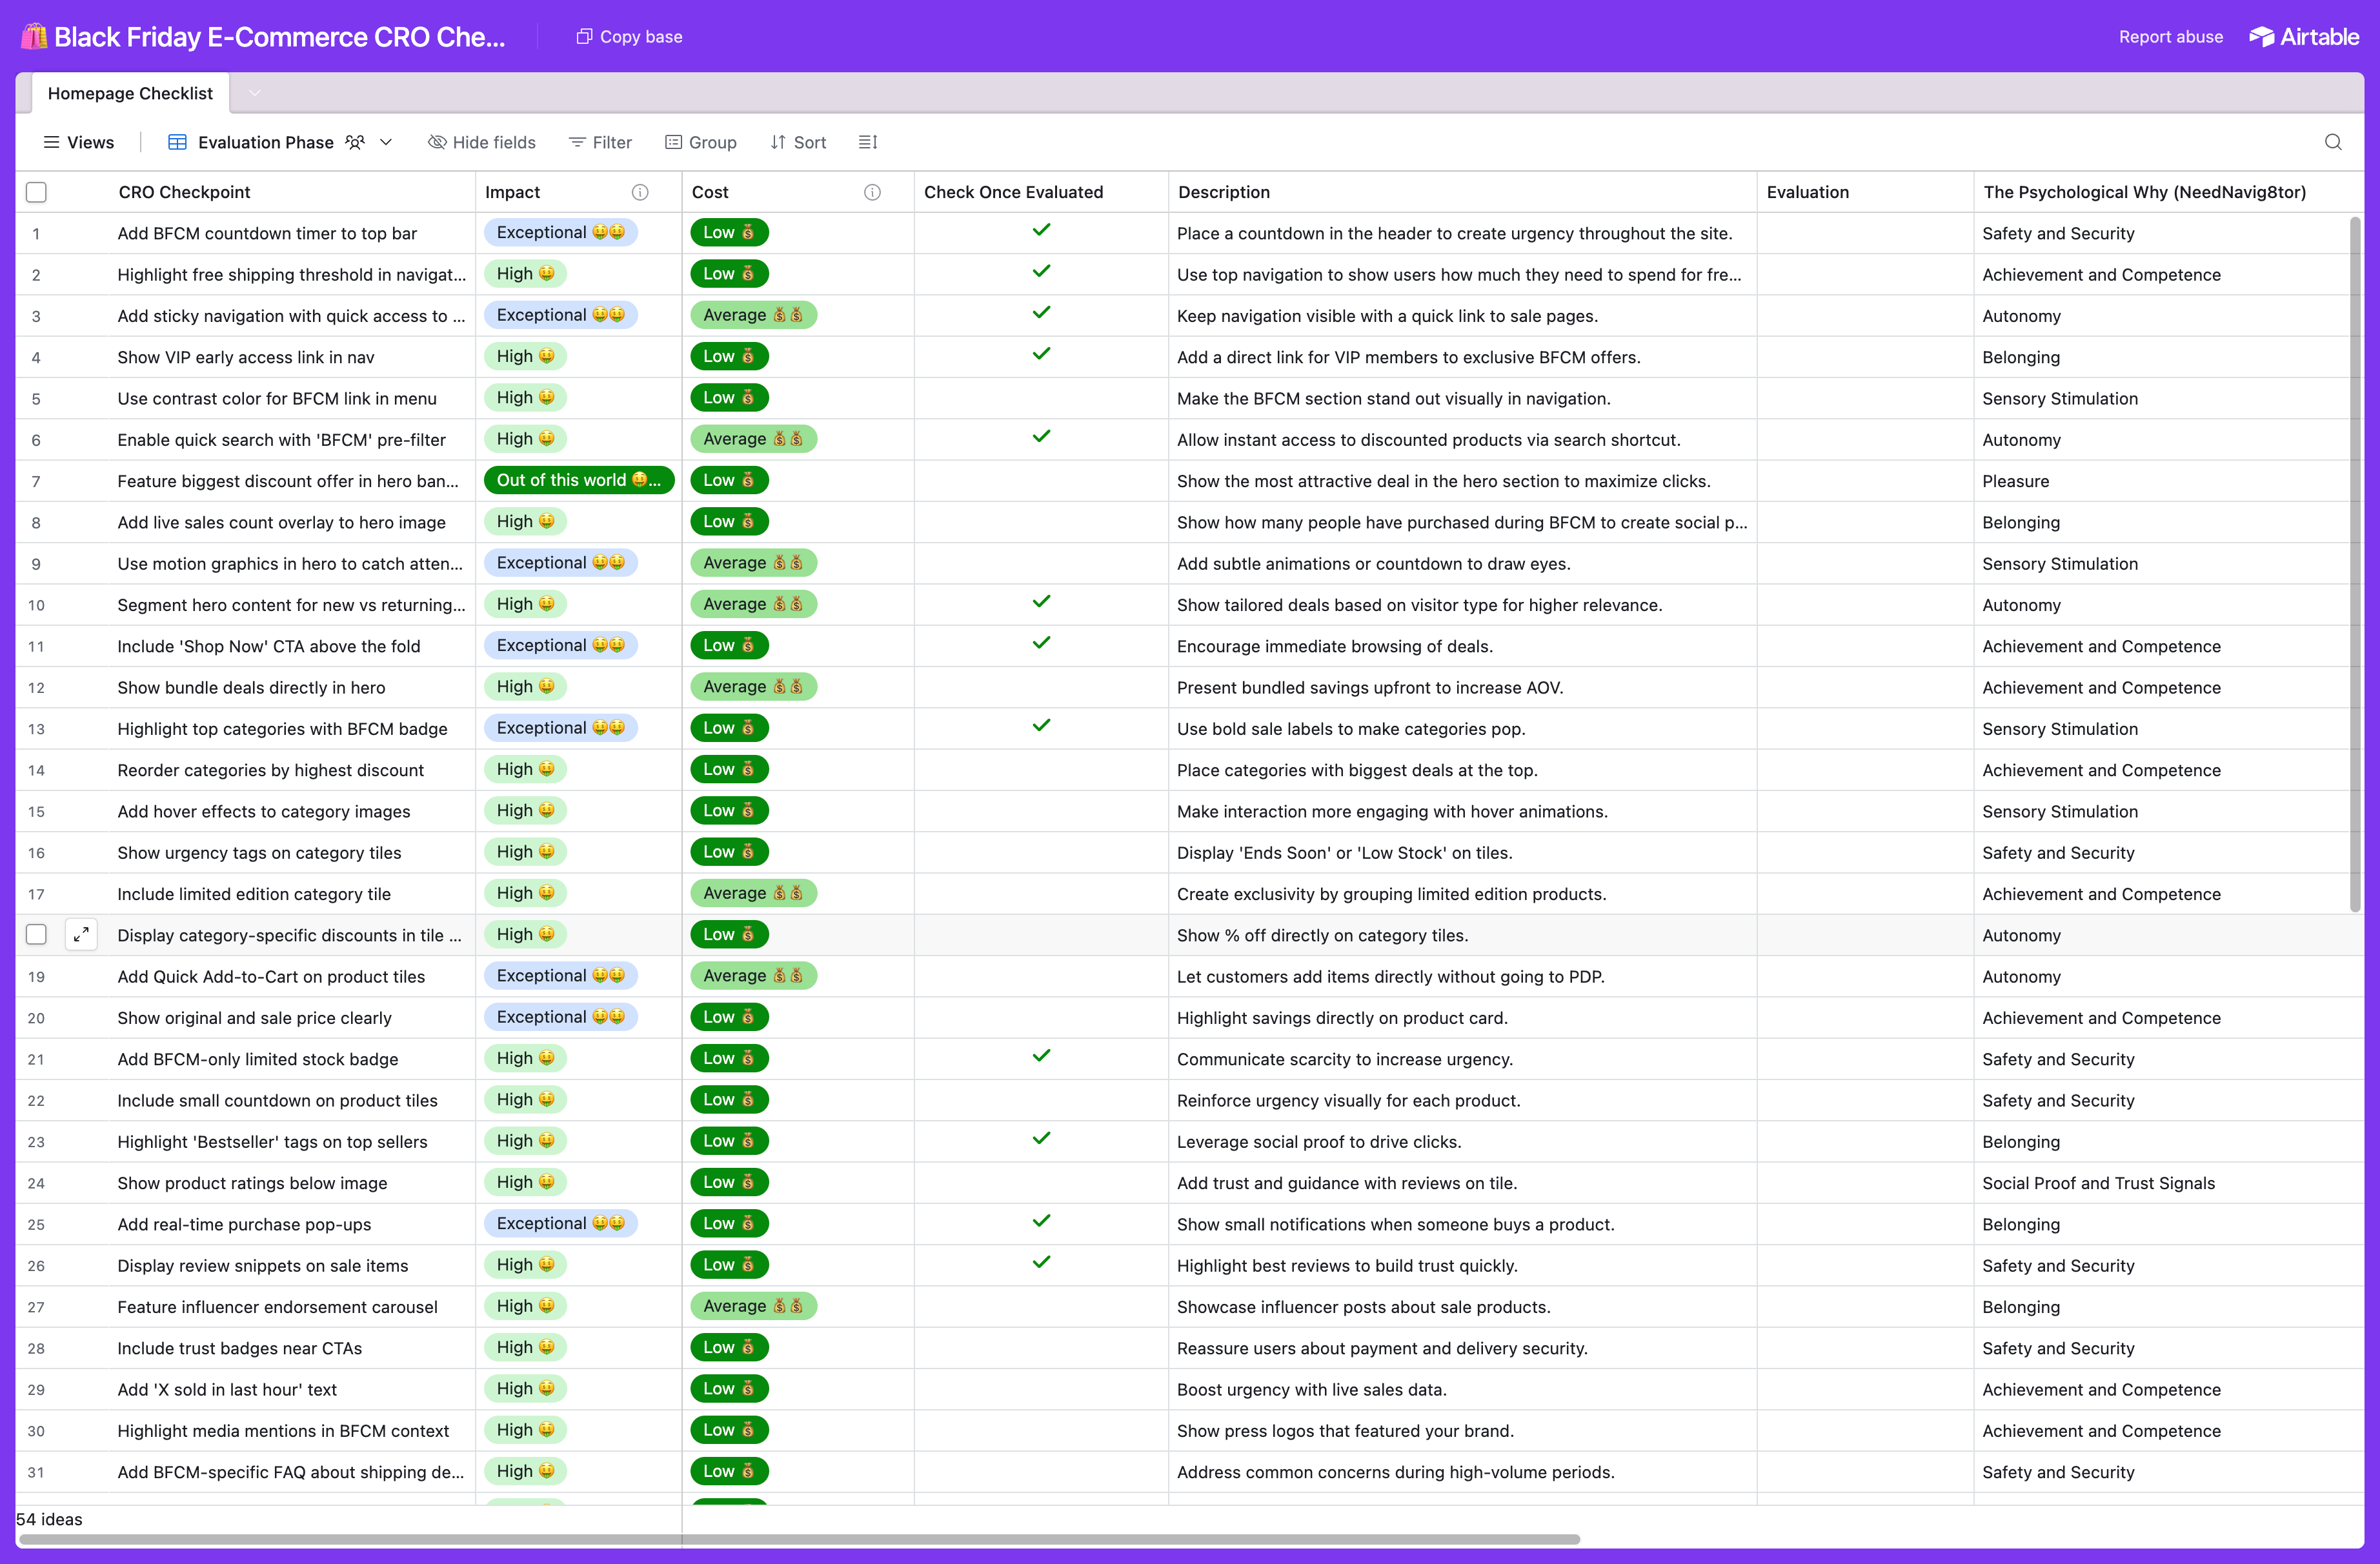Uncheck evaluated for Display review snippets row
Screen dimensions: 2380x1564
tap(1041, 1263)
